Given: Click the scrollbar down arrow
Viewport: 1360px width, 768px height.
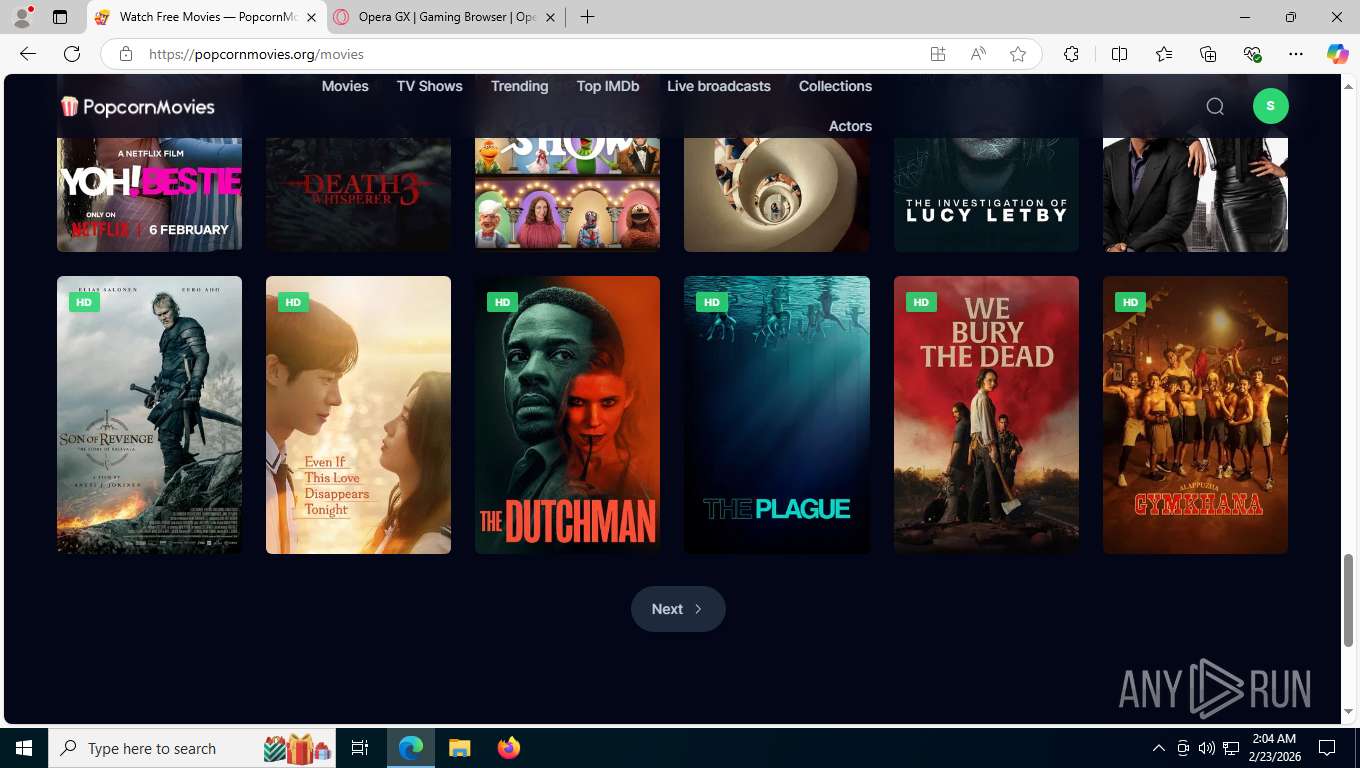Looking at the screenshot, I should coord(1348,712).
